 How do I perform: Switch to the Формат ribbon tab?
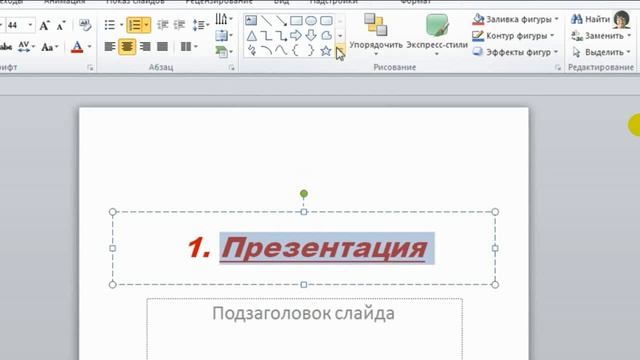(416, 2)
